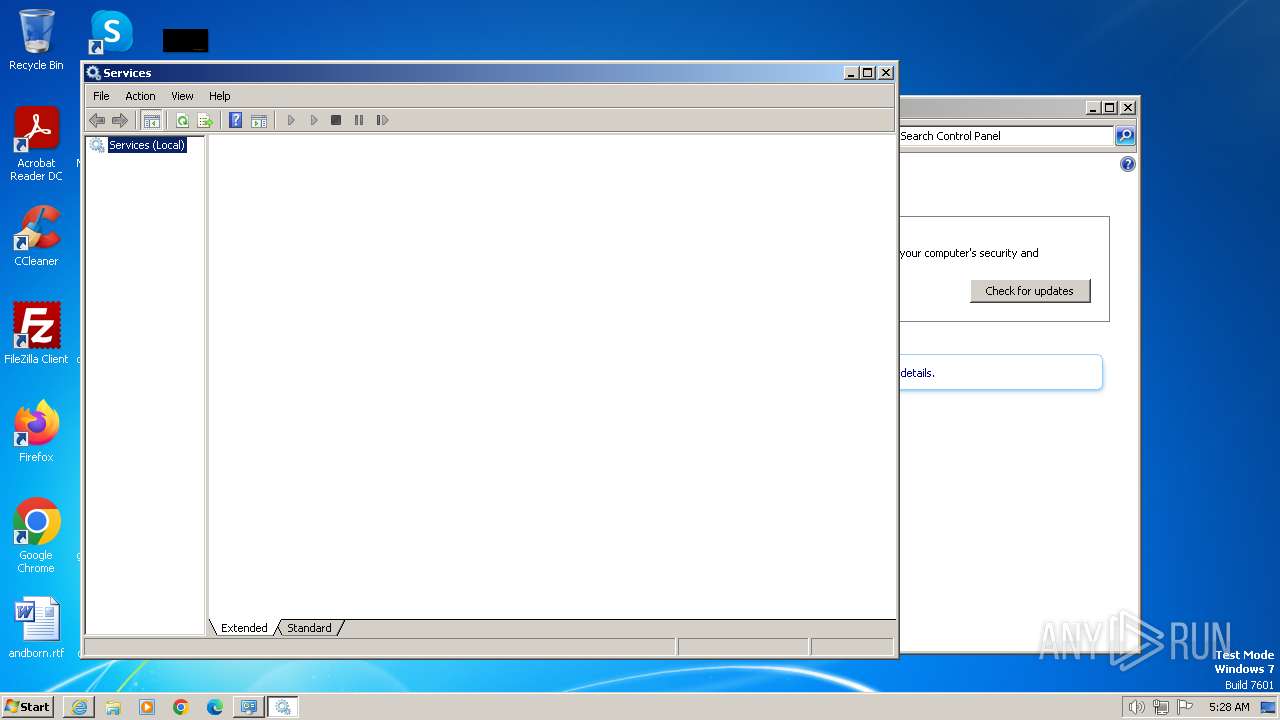Open the File menu in Services

pos(101,96)
